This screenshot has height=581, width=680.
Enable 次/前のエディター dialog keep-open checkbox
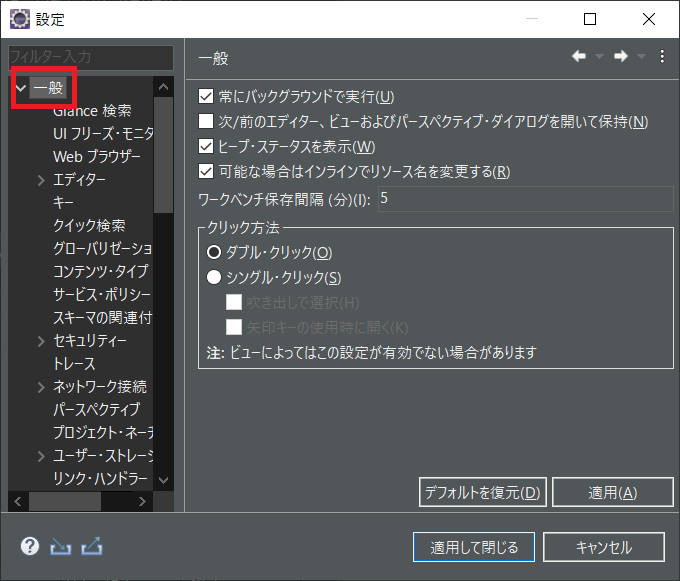206,121
